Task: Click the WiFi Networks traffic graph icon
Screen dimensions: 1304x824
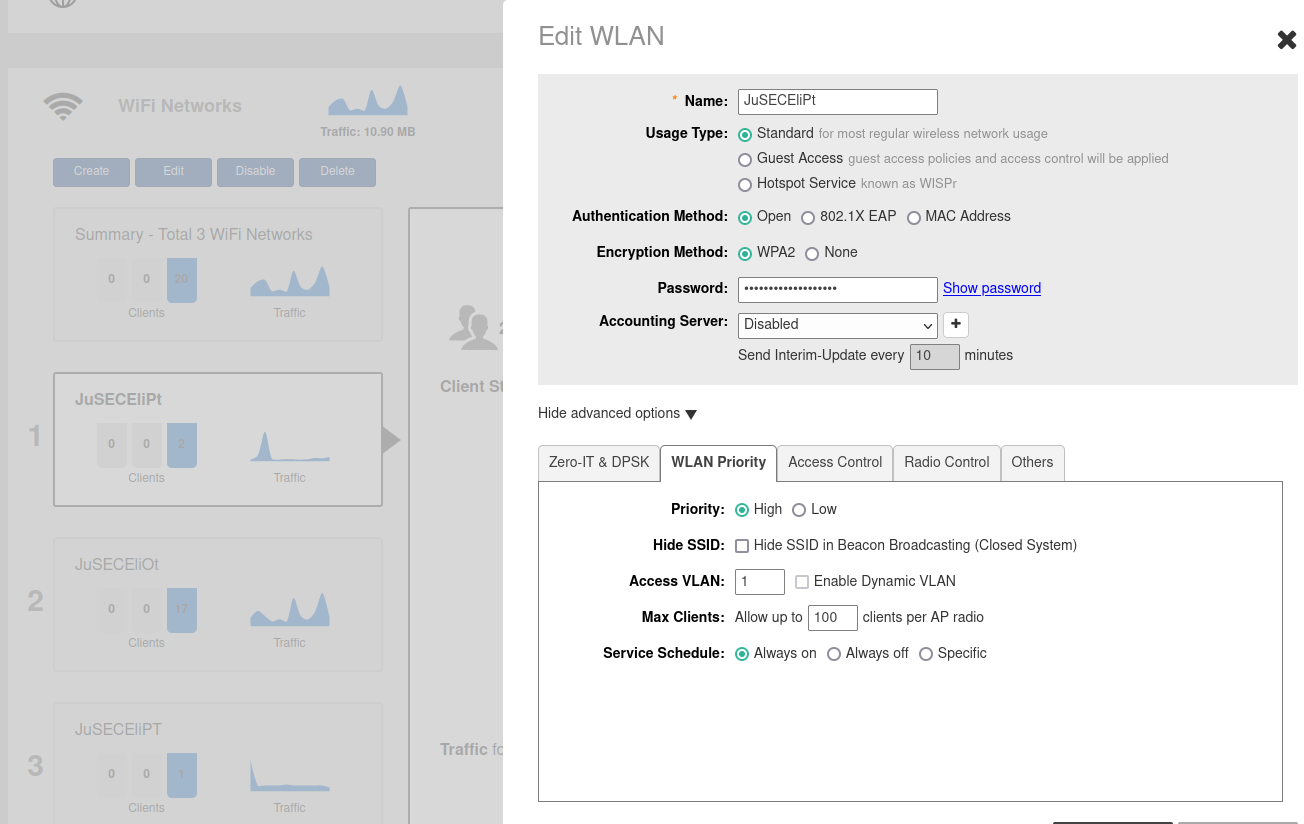Action: (x=368, y=101)
